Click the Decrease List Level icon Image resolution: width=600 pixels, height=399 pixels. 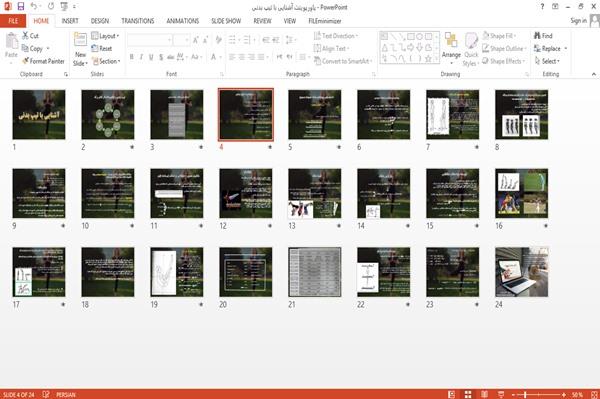[266, 40]
